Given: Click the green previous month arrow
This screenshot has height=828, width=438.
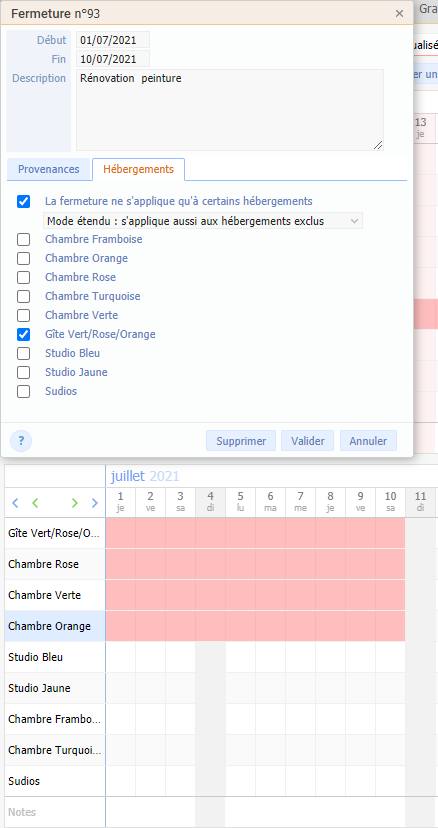Looking at the screenshot, I should 35,503.
